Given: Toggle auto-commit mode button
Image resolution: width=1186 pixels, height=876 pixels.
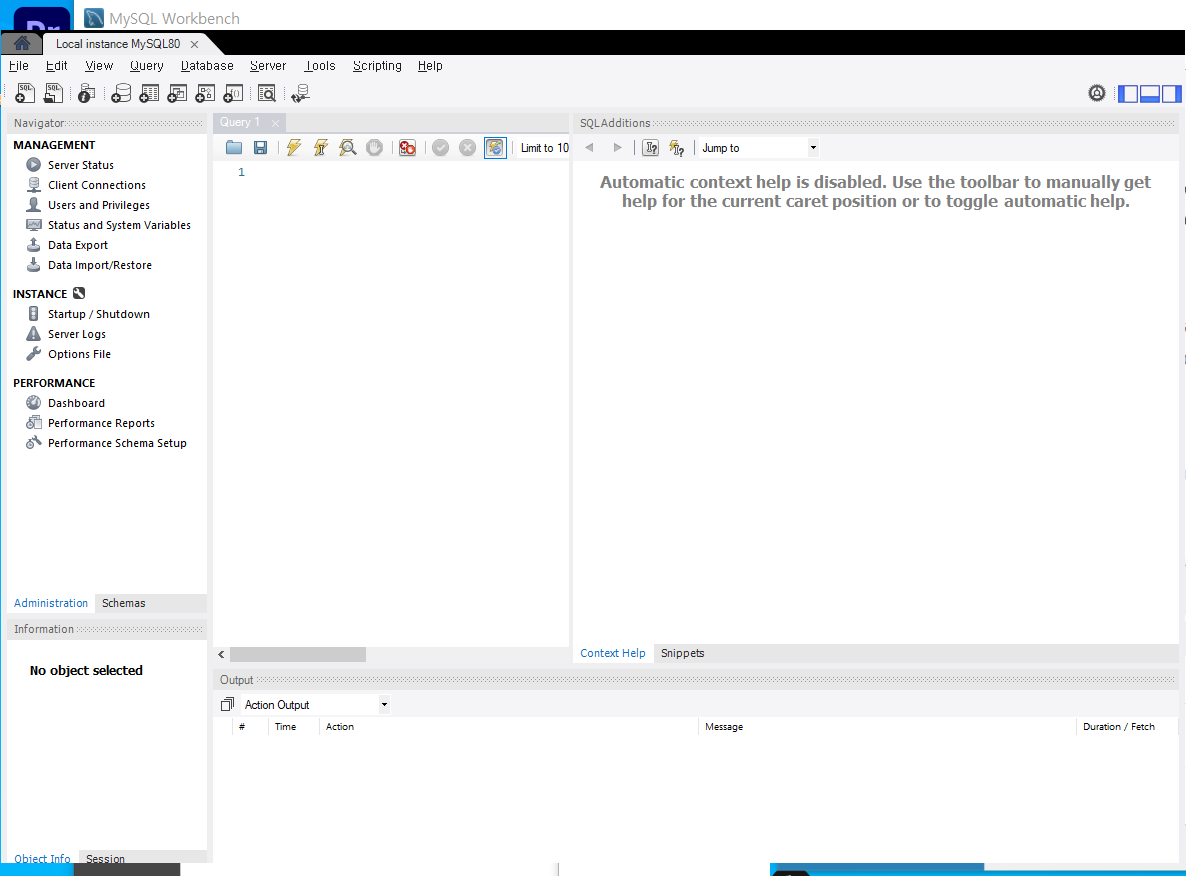Looking at the screenshot, I should click(495, 148).
